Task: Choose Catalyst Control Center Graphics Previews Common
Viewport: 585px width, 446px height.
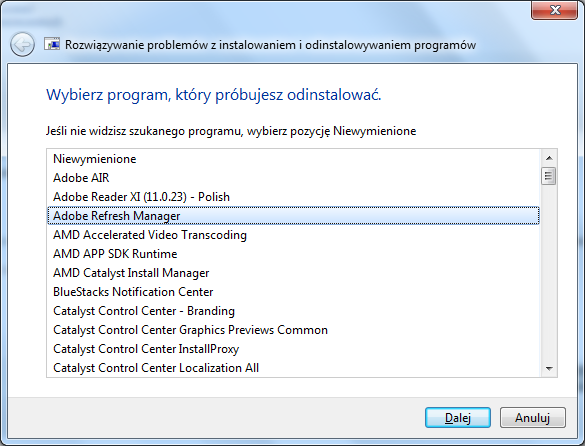Action: [x=293, y=330]
